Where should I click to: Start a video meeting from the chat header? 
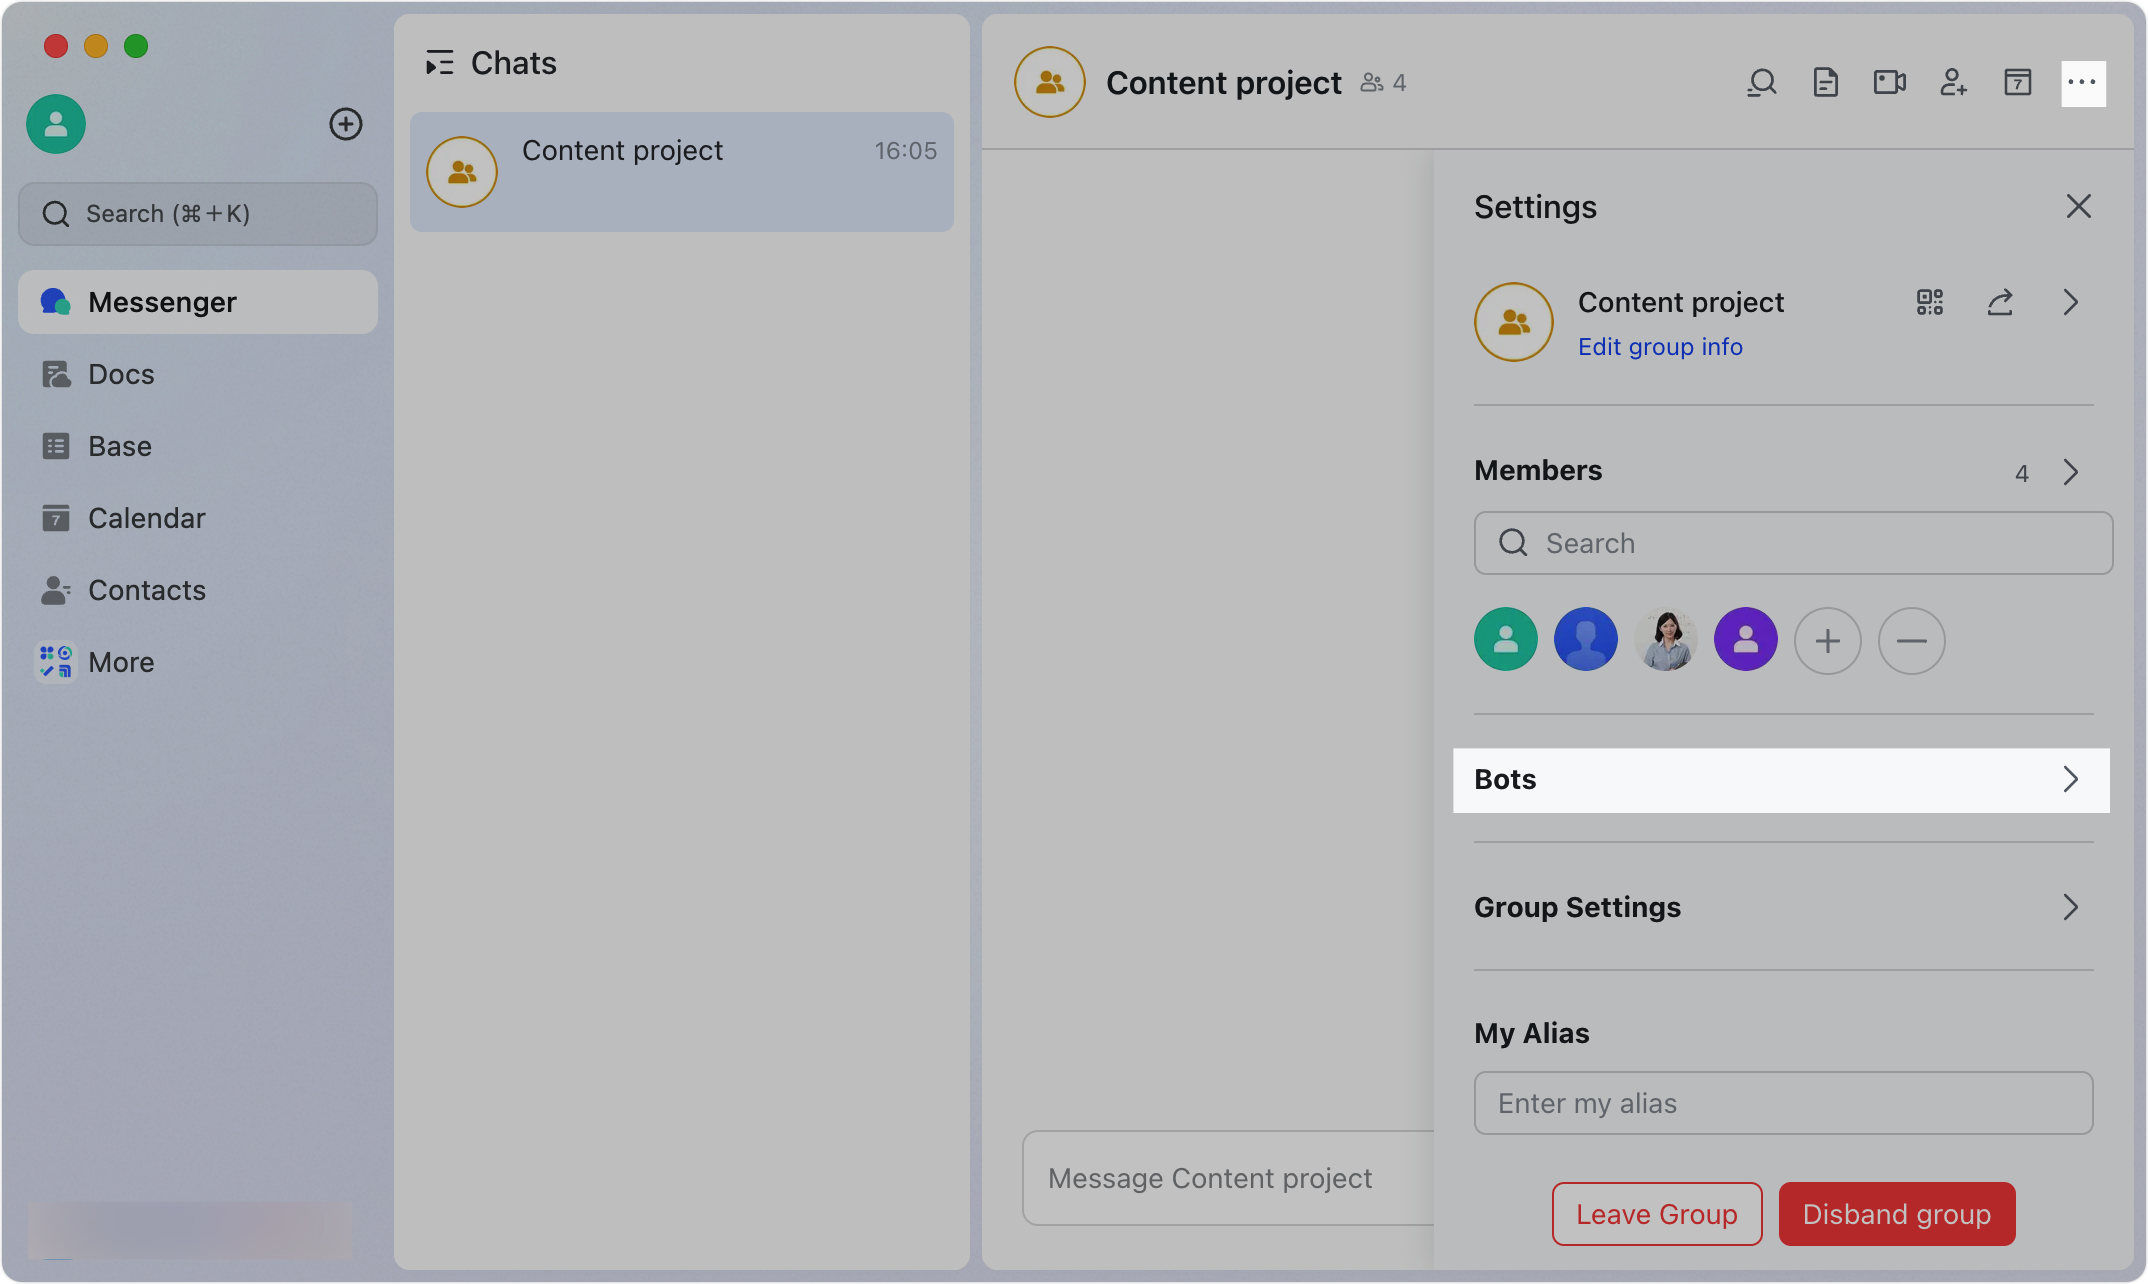click(1890, 83)
